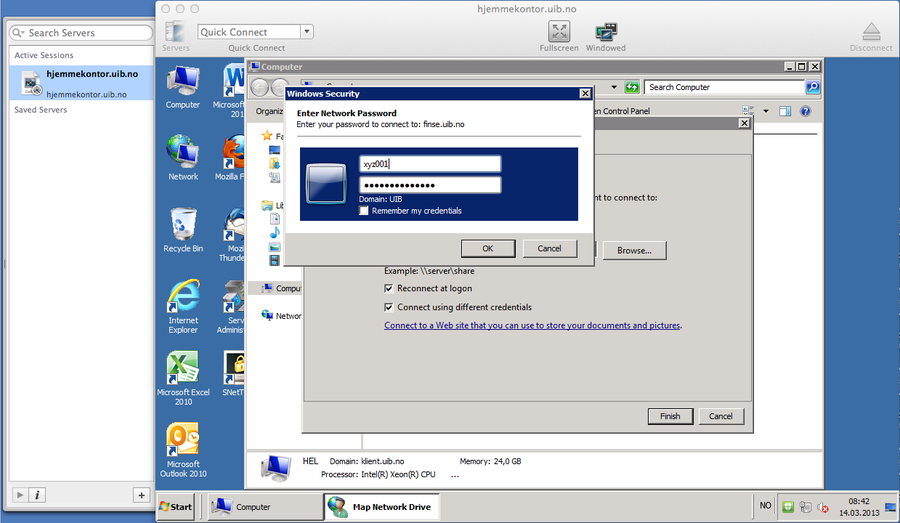Expand the Quick Connect dropdown
The image size is (900, 523).
[x=306, y=32]
